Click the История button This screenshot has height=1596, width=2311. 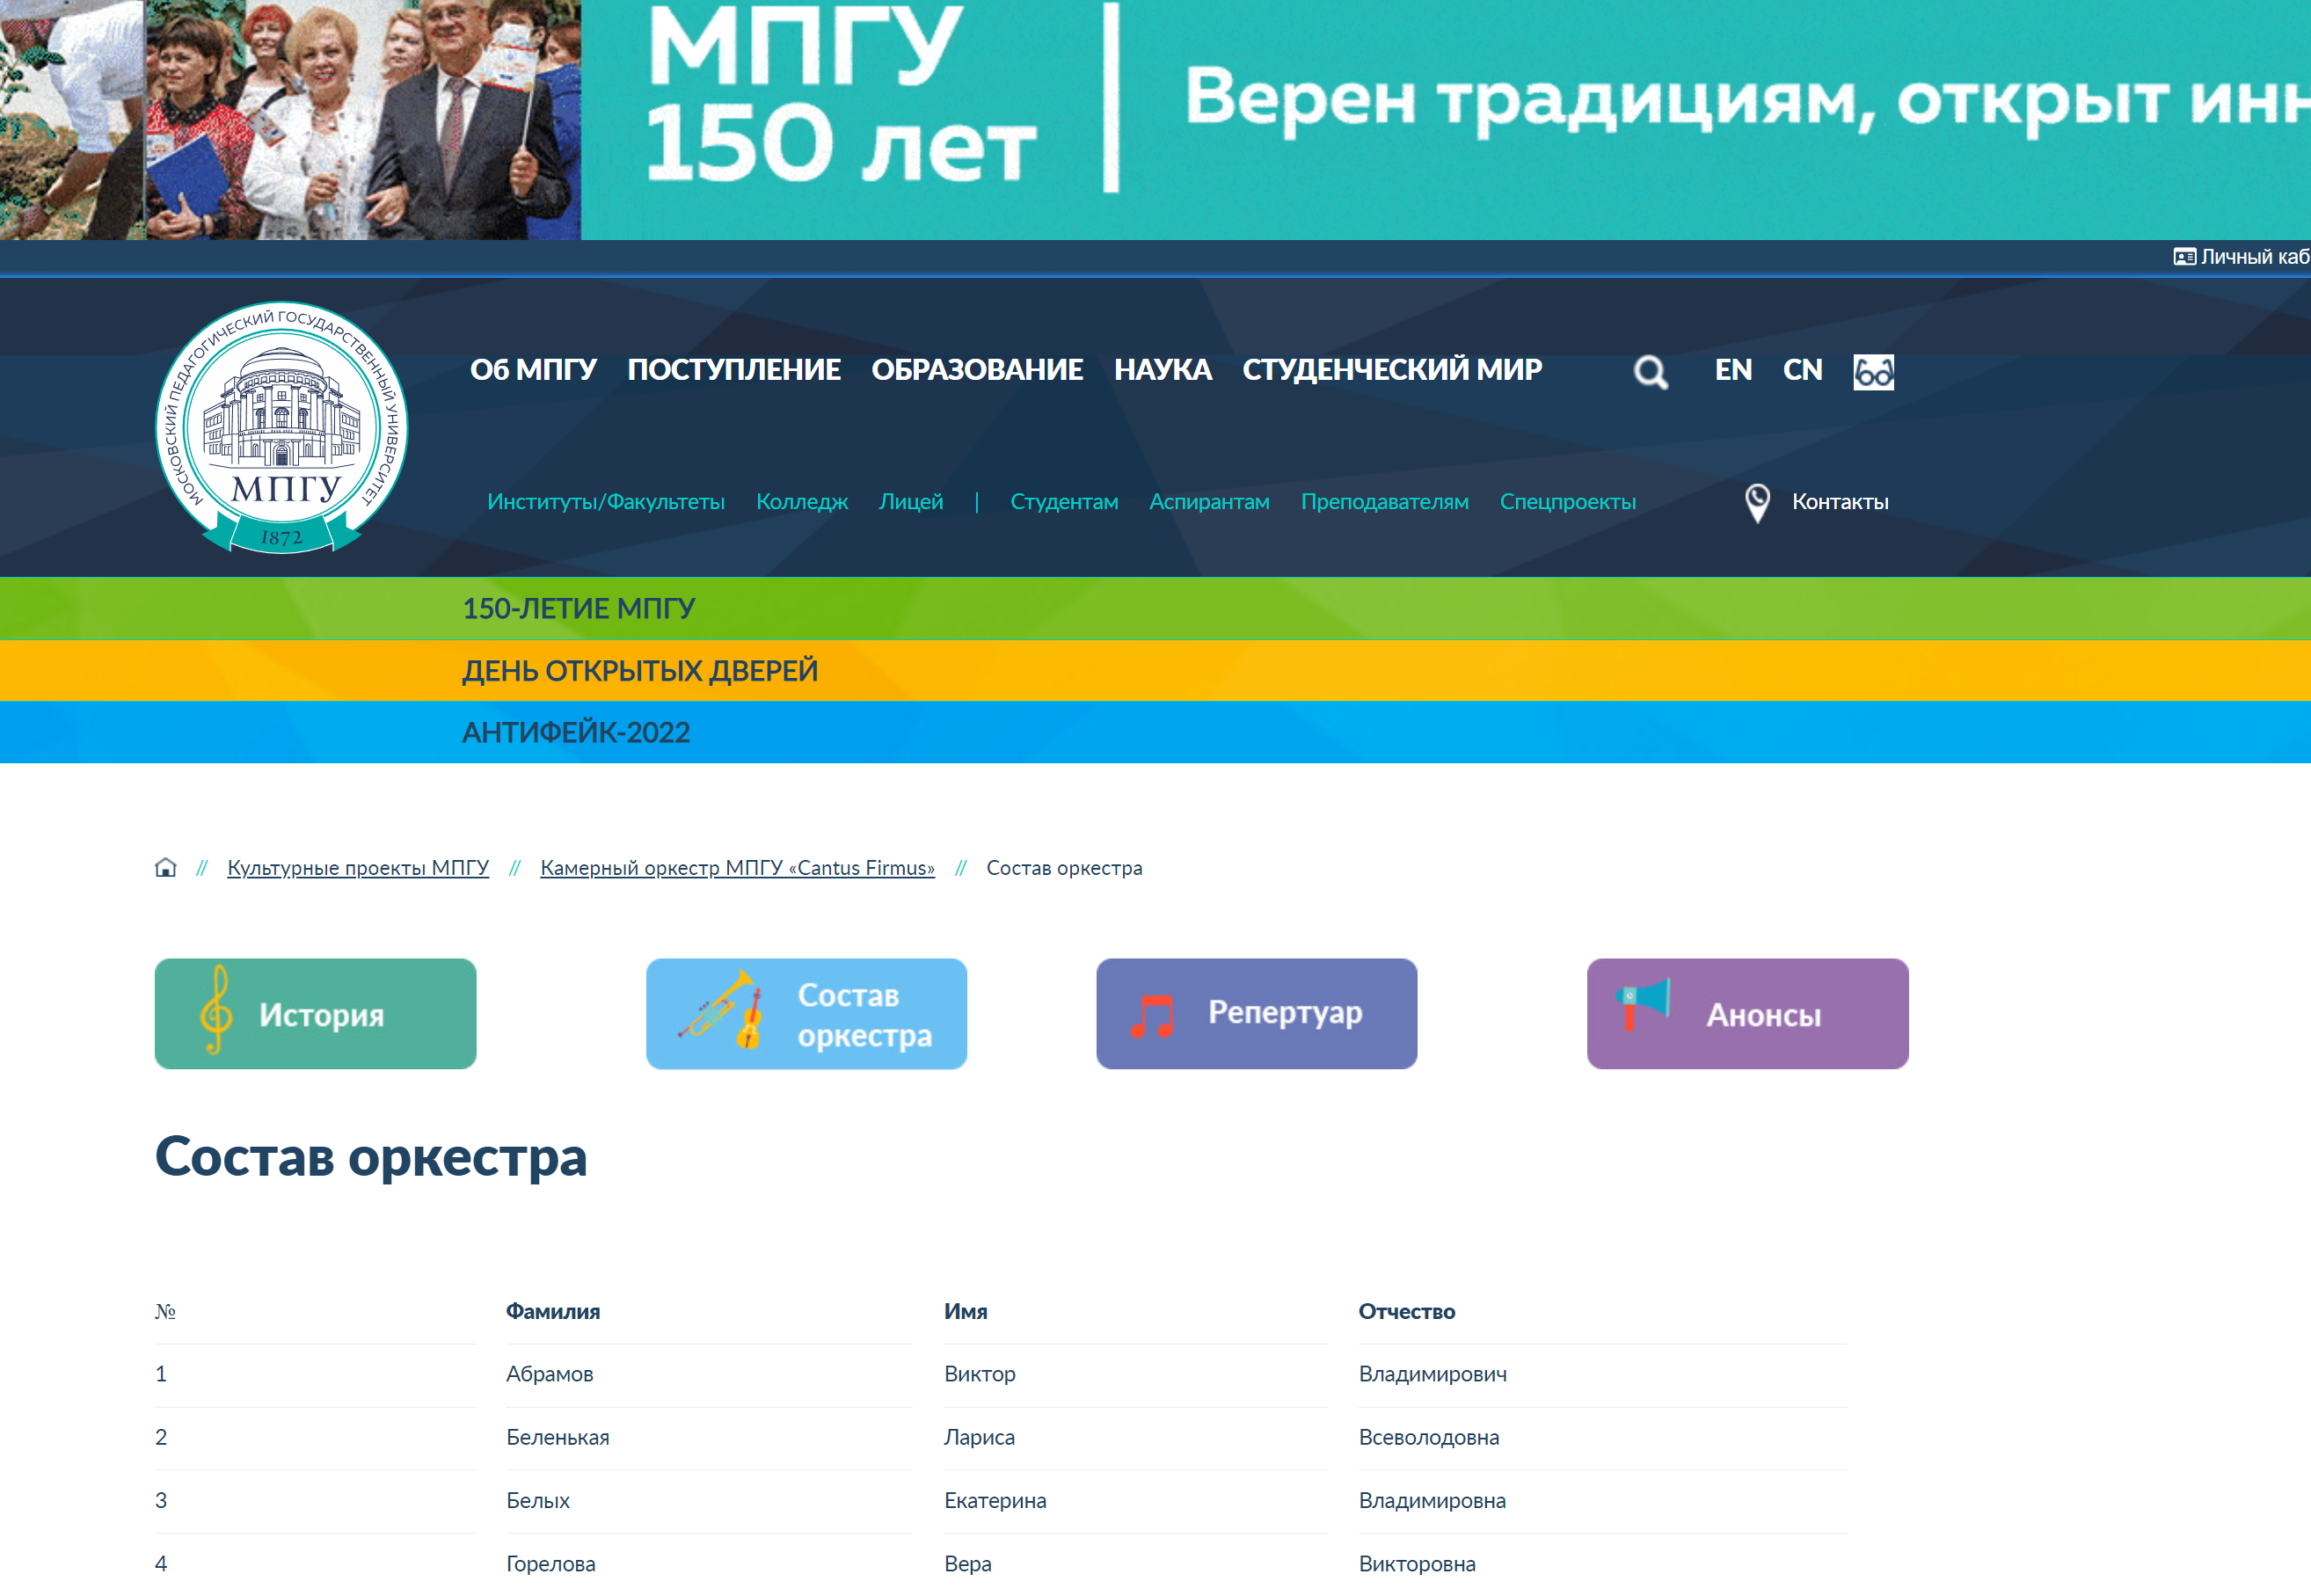pyautogui.click(x=315, y=1014)
